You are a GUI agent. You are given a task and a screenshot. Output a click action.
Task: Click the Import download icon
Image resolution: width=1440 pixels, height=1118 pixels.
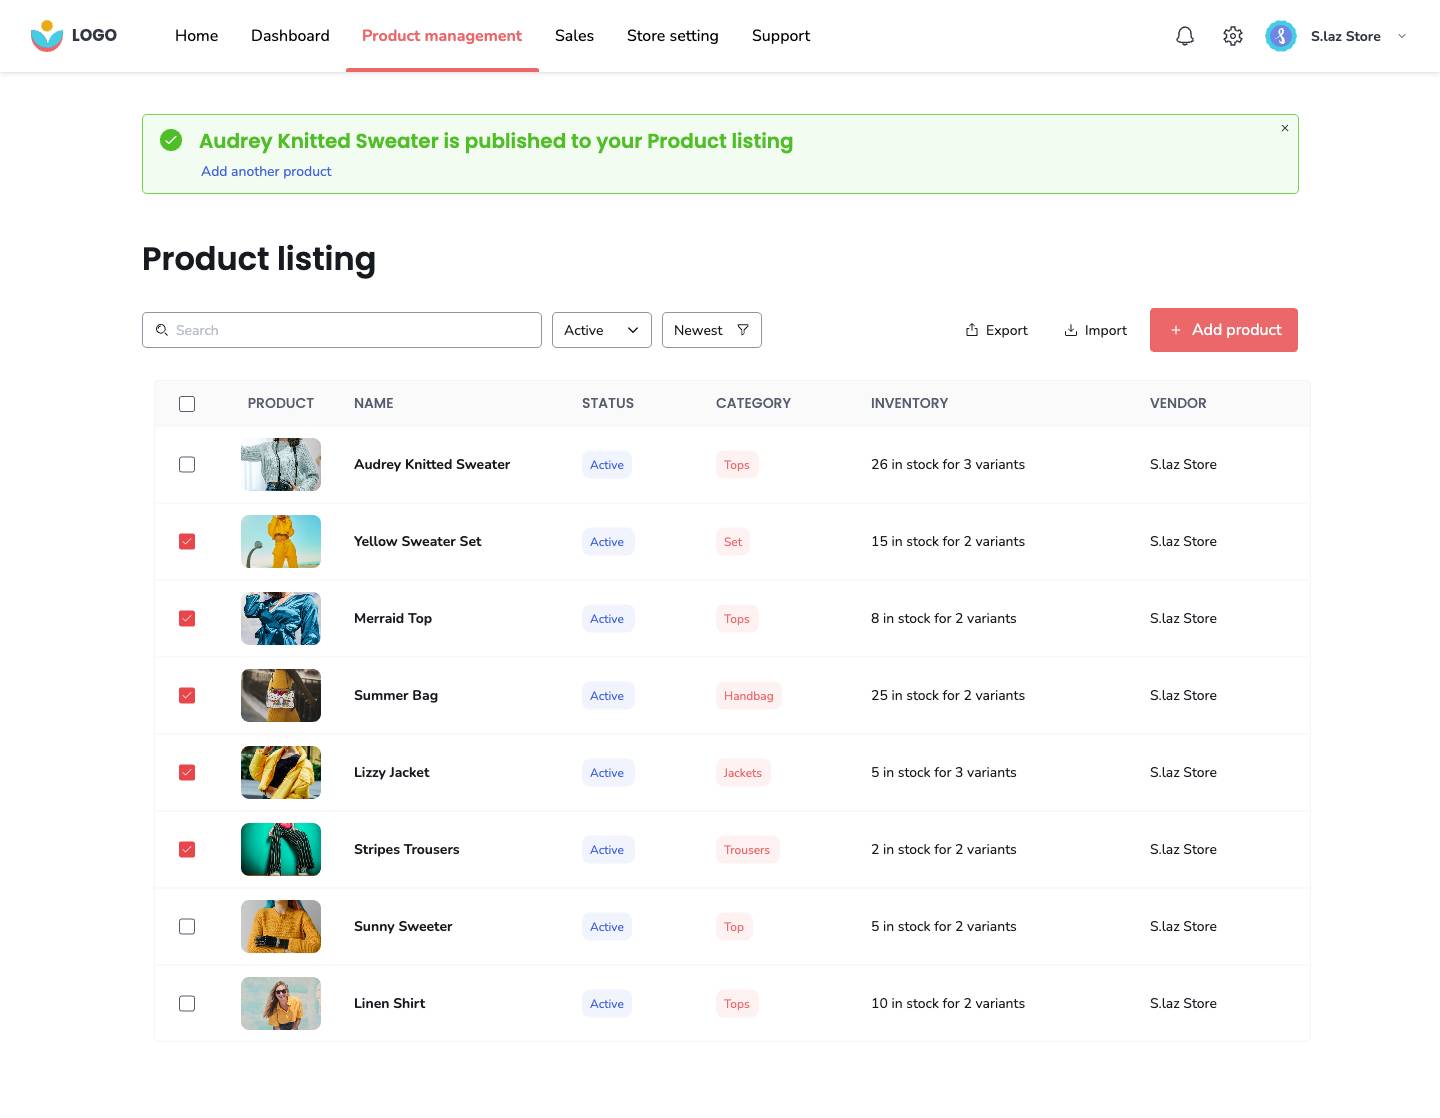point(1071,330)
